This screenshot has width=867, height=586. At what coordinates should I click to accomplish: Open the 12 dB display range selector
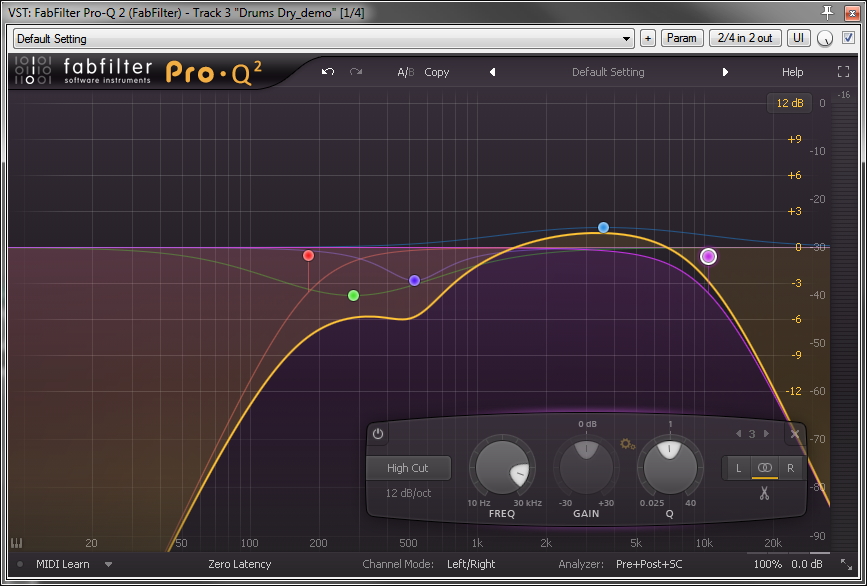pos(790,103)
